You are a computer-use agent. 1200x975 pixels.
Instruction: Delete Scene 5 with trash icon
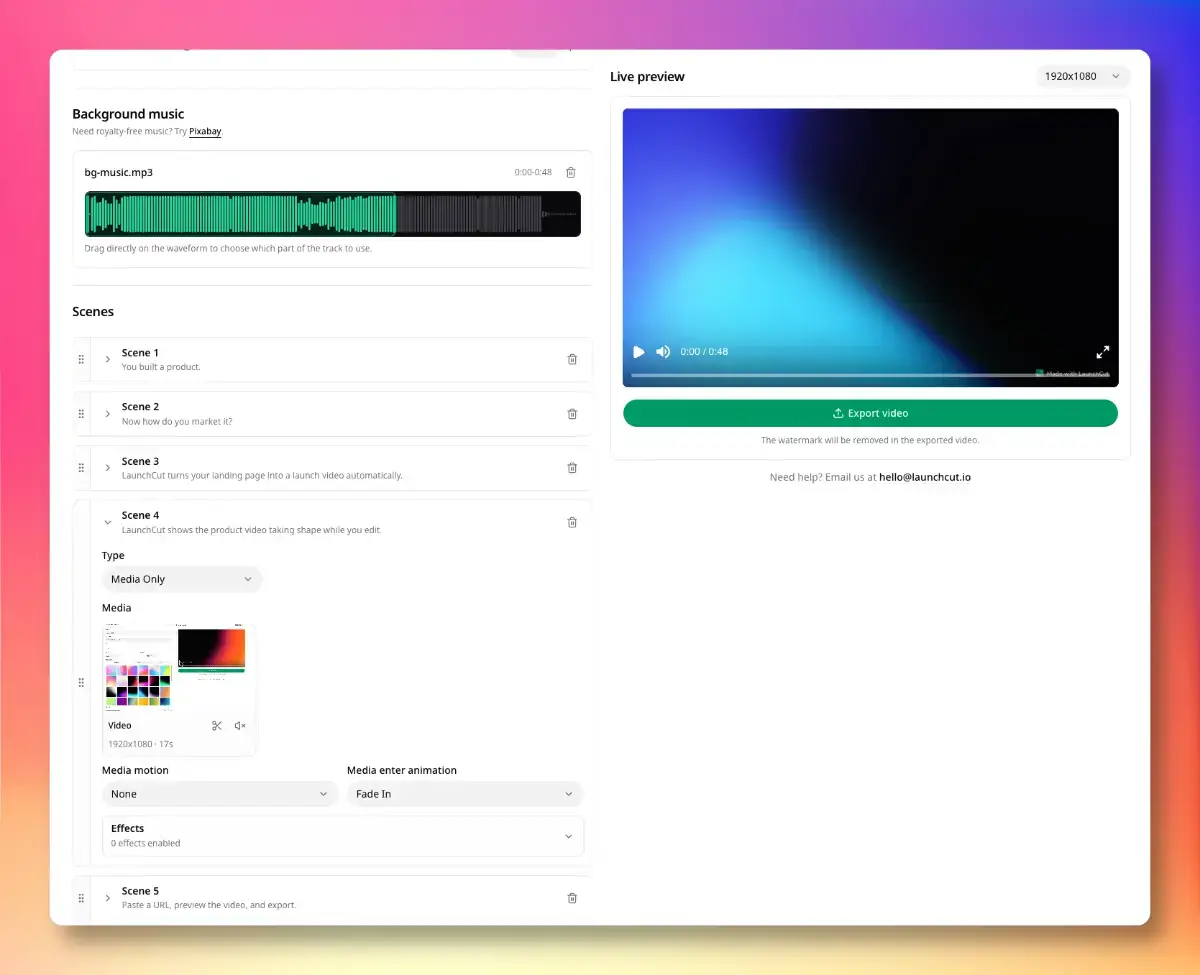click(572, 898)
